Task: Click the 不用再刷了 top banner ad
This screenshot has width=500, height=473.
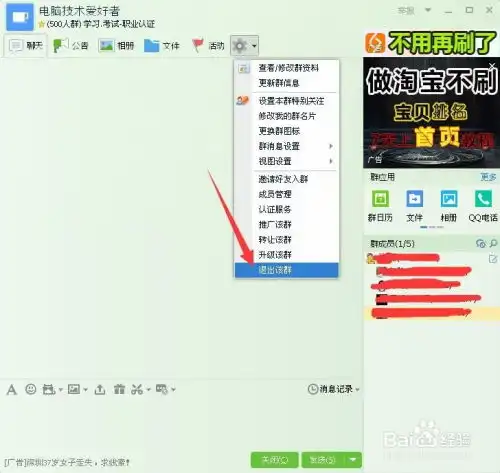Action: pyautogui.click(x=431, y=43)
